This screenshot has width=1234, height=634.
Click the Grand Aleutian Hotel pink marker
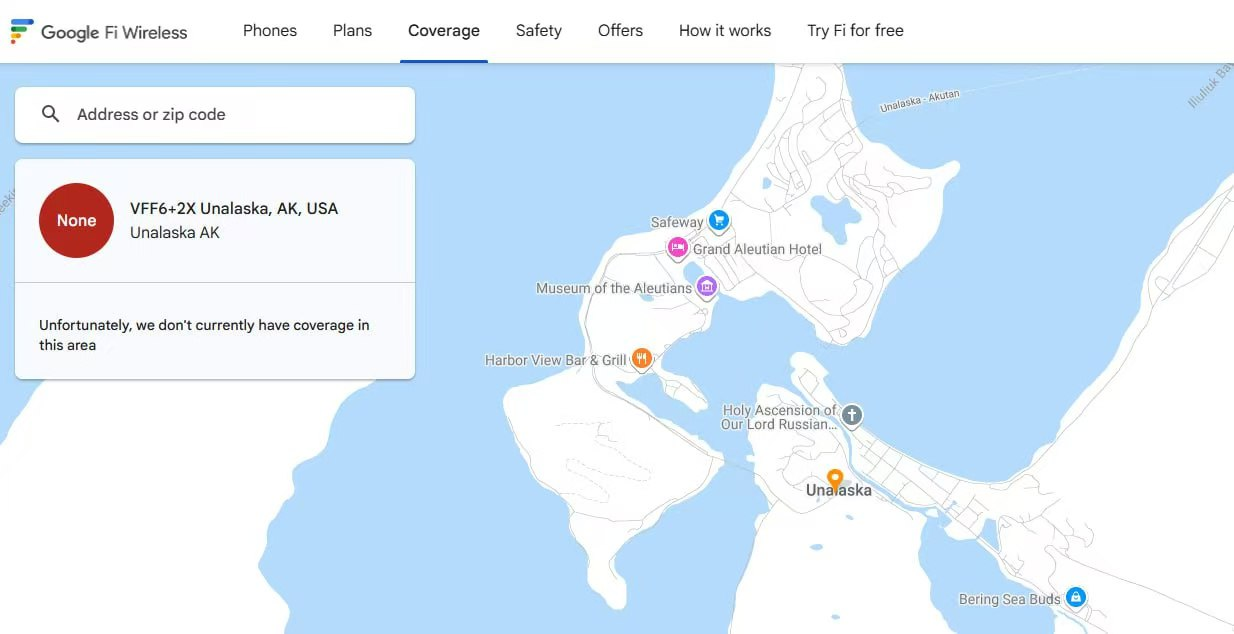coord(678,247)
